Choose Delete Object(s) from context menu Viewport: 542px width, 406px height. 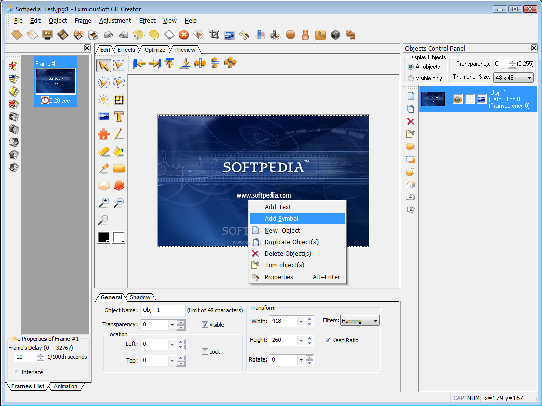tap(297, 253)
